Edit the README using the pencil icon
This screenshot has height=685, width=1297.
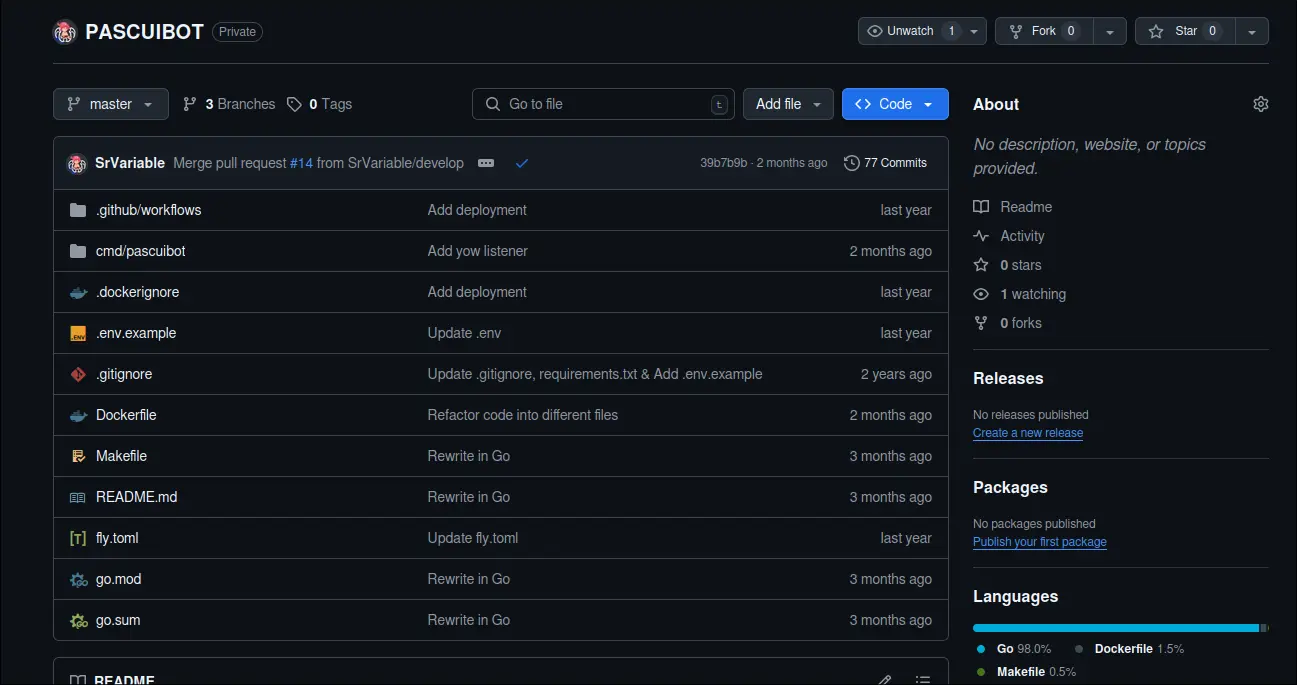(x=884, y=679)
